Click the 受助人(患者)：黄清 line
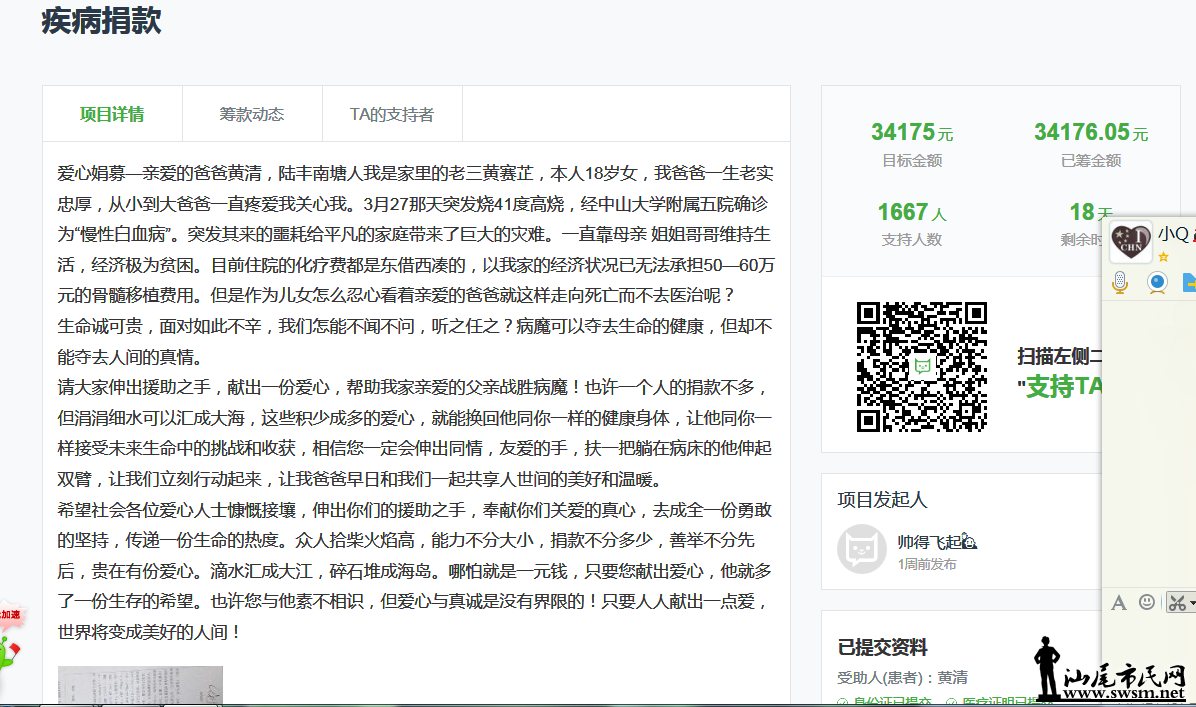 (x=903, y=677)
